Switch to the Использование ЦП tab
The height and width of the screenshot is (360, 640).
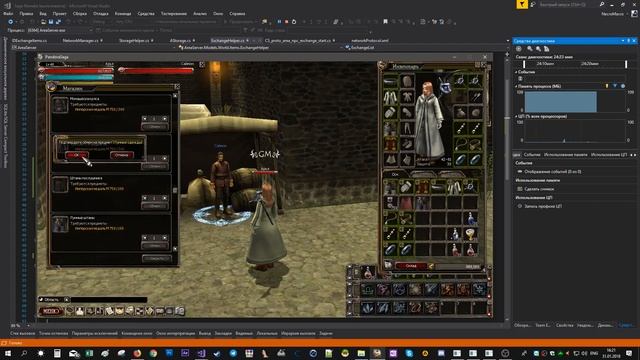pos(609,155)
